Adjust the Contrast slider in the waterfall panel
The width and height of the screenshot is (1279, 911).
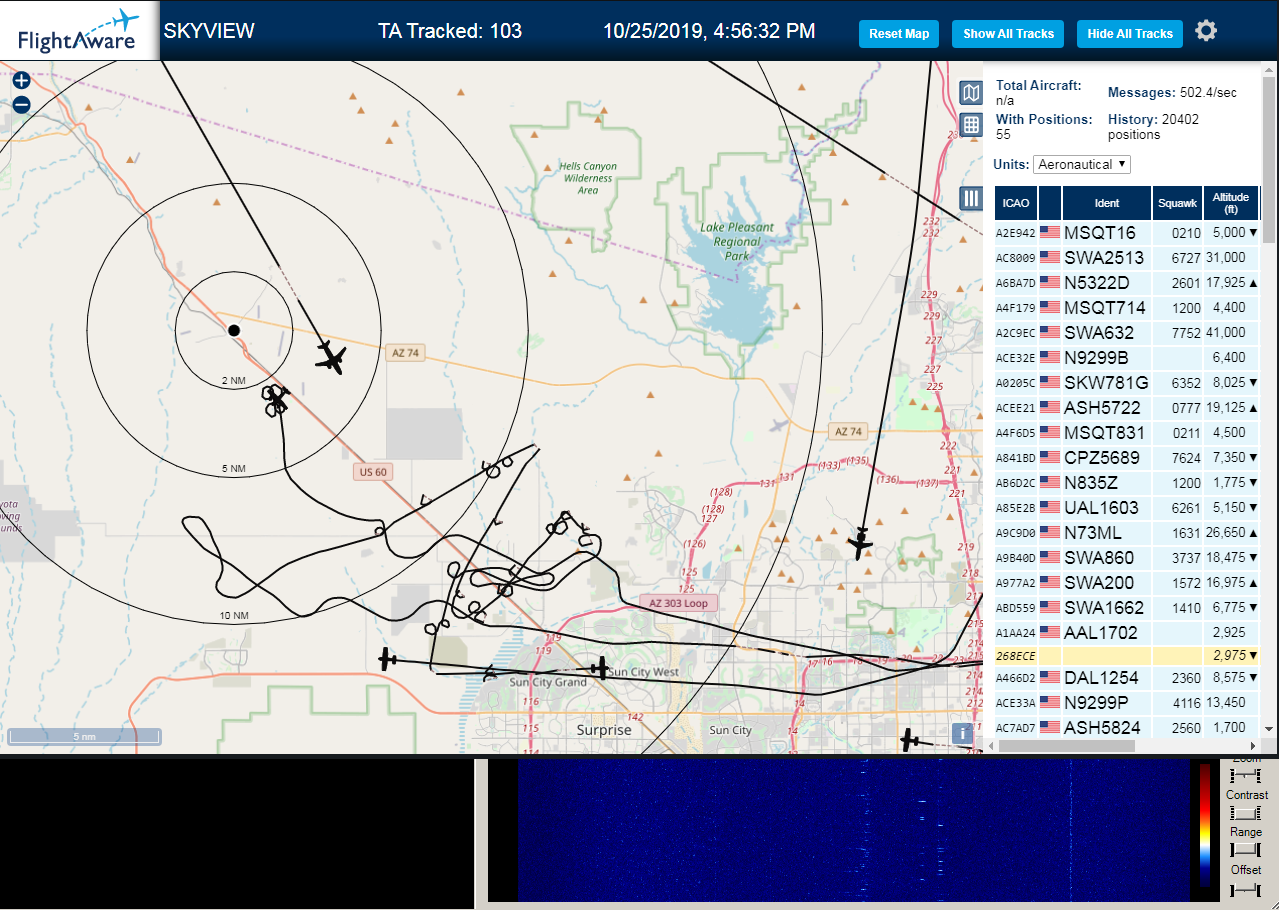(x=1245, y=814)
